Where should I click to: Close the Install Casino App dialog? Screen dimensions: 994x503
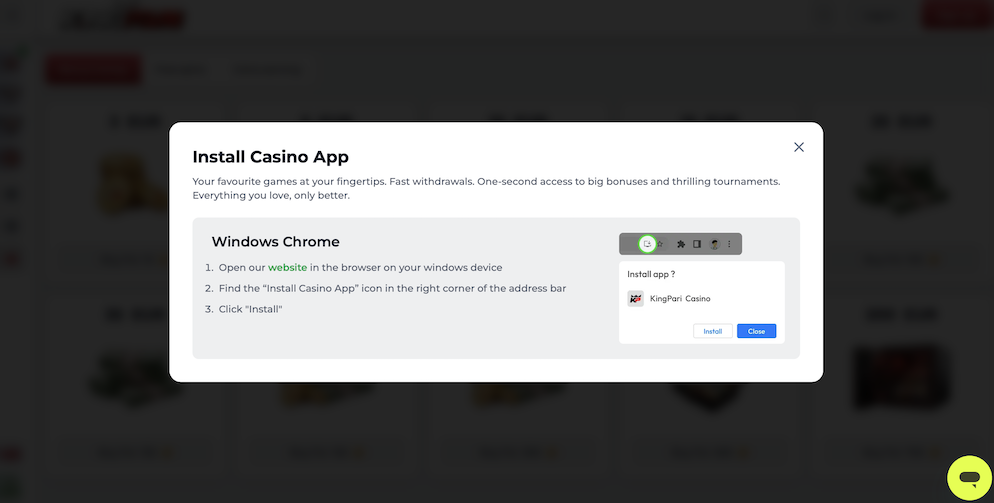(799, 147)
